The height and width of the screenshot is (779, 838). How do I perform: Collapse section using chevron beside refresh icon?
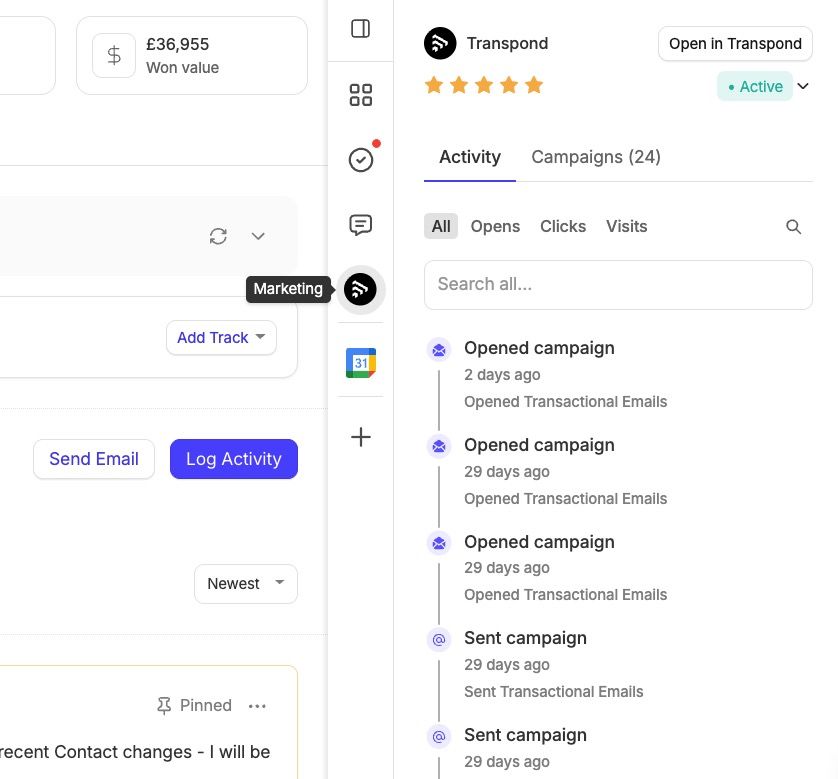click(258, 236)
